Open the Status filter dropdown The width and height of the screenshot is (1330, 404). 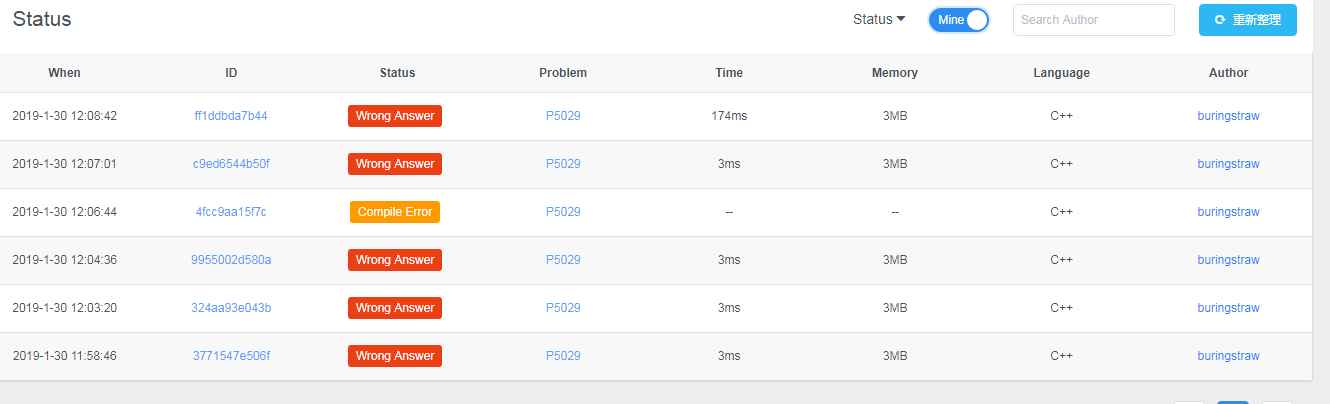pos(878,19)
